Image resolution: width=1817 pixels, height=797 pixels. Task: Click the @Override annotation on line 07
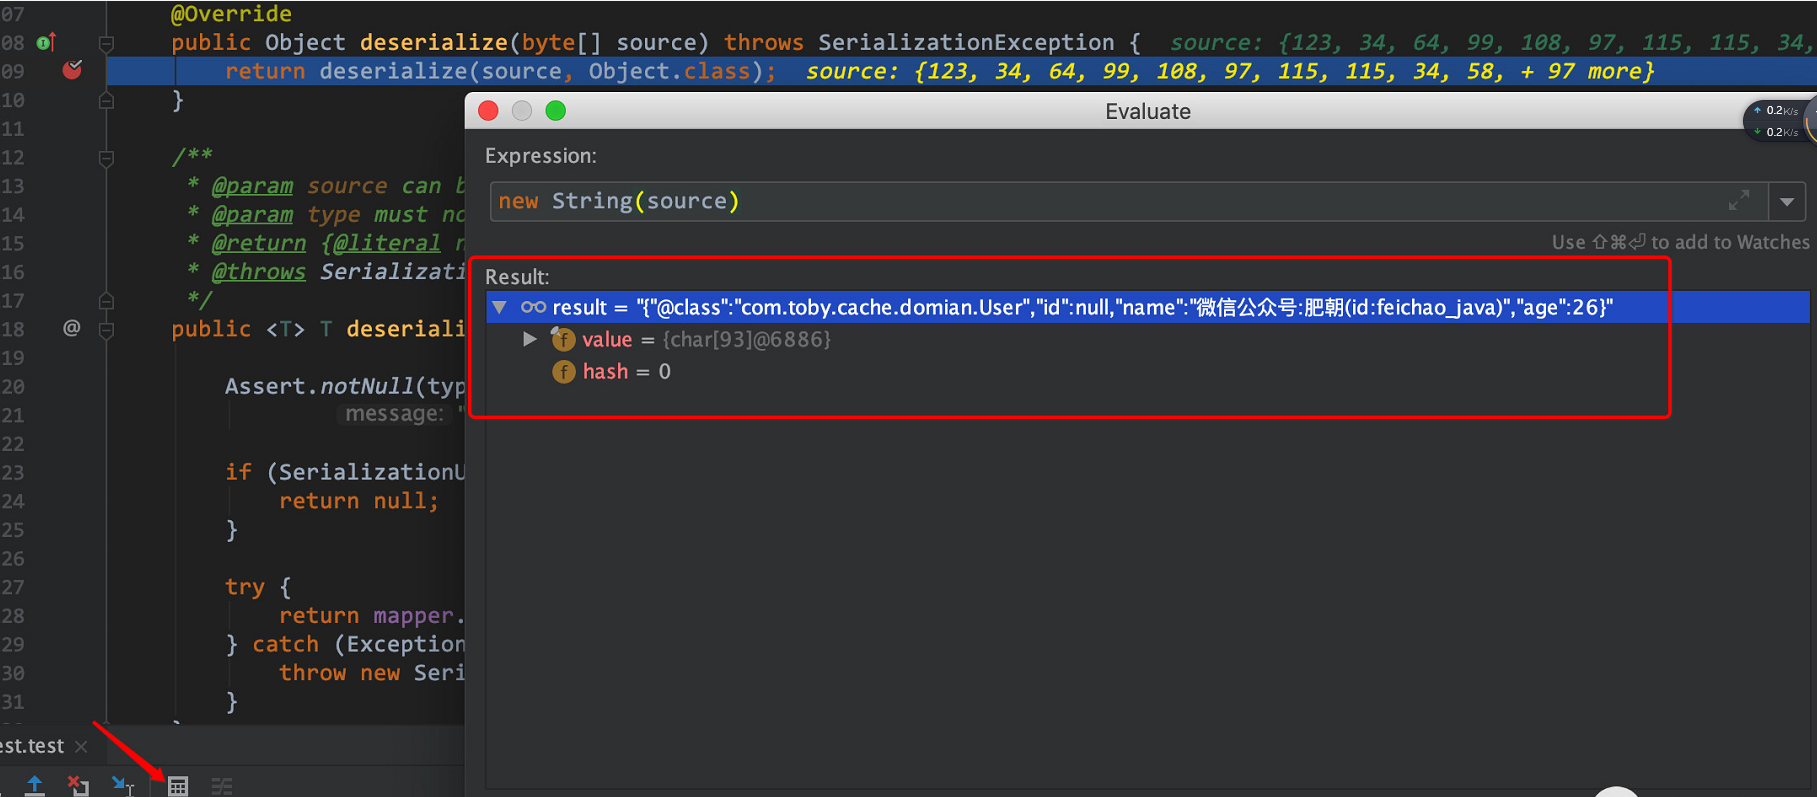[x=231, y=14]
